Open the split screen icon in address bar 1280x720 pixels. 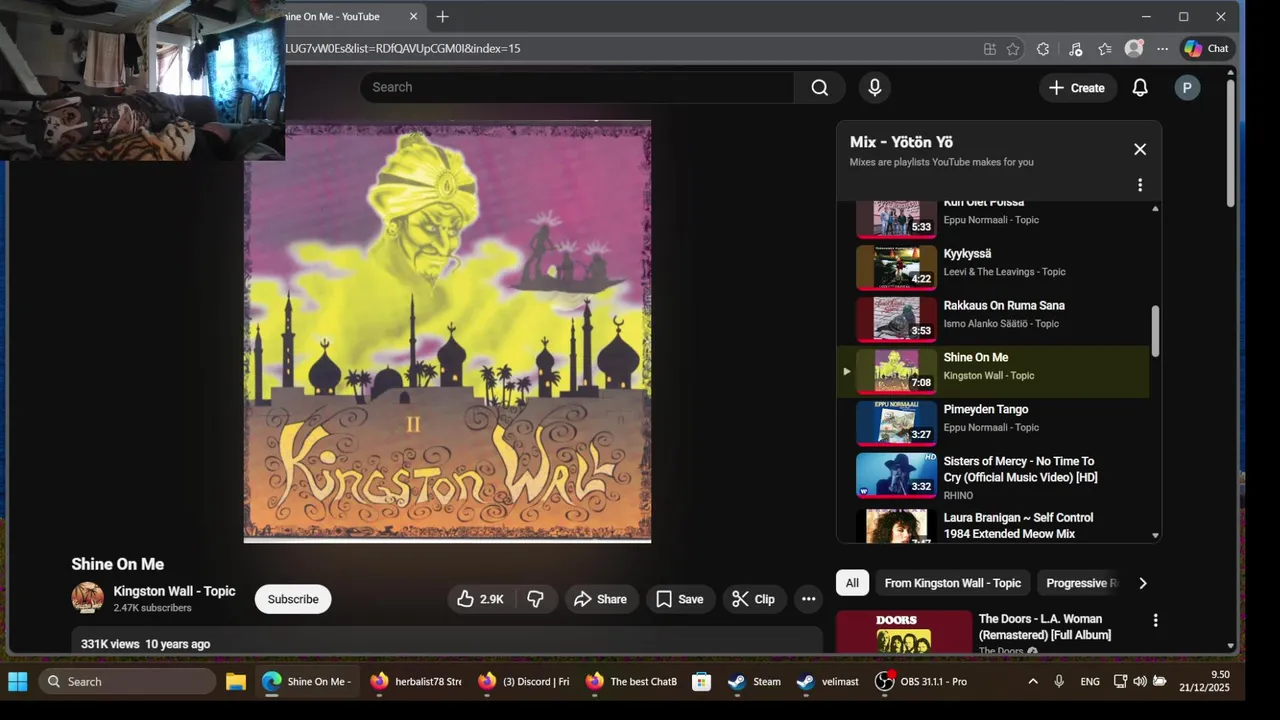click(x=989, y=48)
